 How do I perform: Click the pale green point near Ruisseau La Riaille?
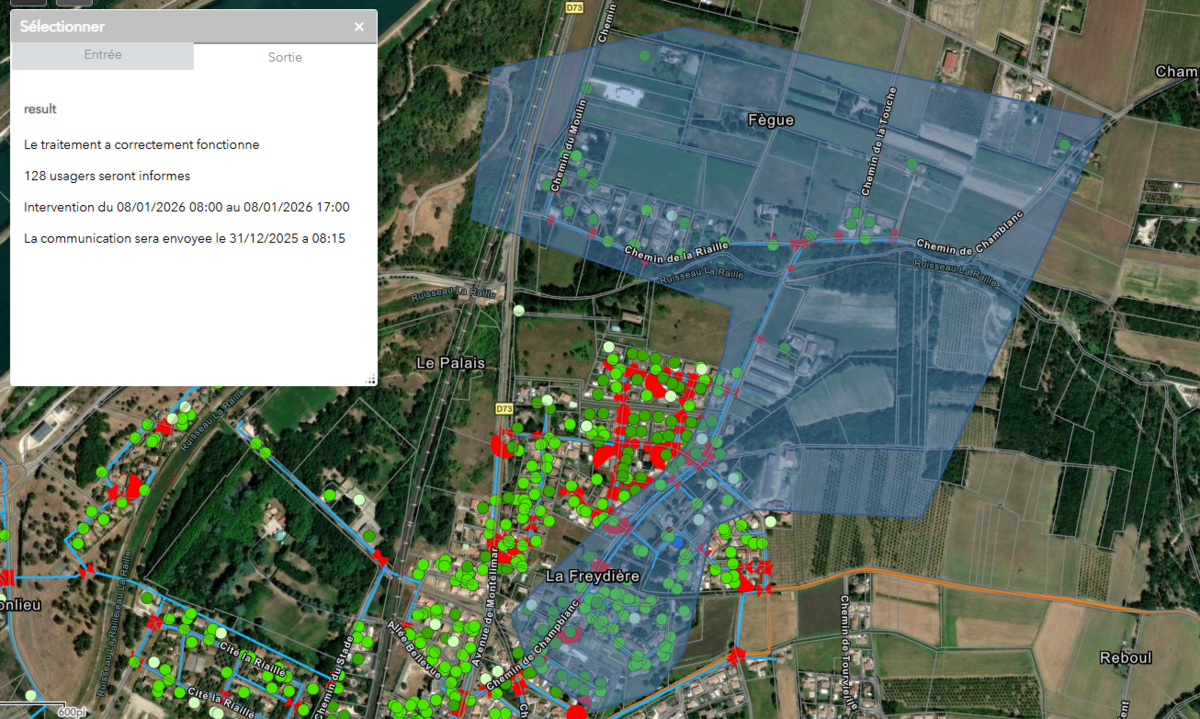(518, 310)
